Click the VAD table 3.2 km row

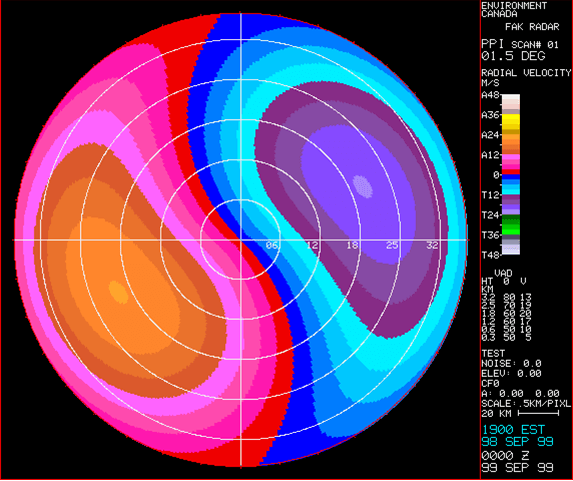tap(506, 297)
